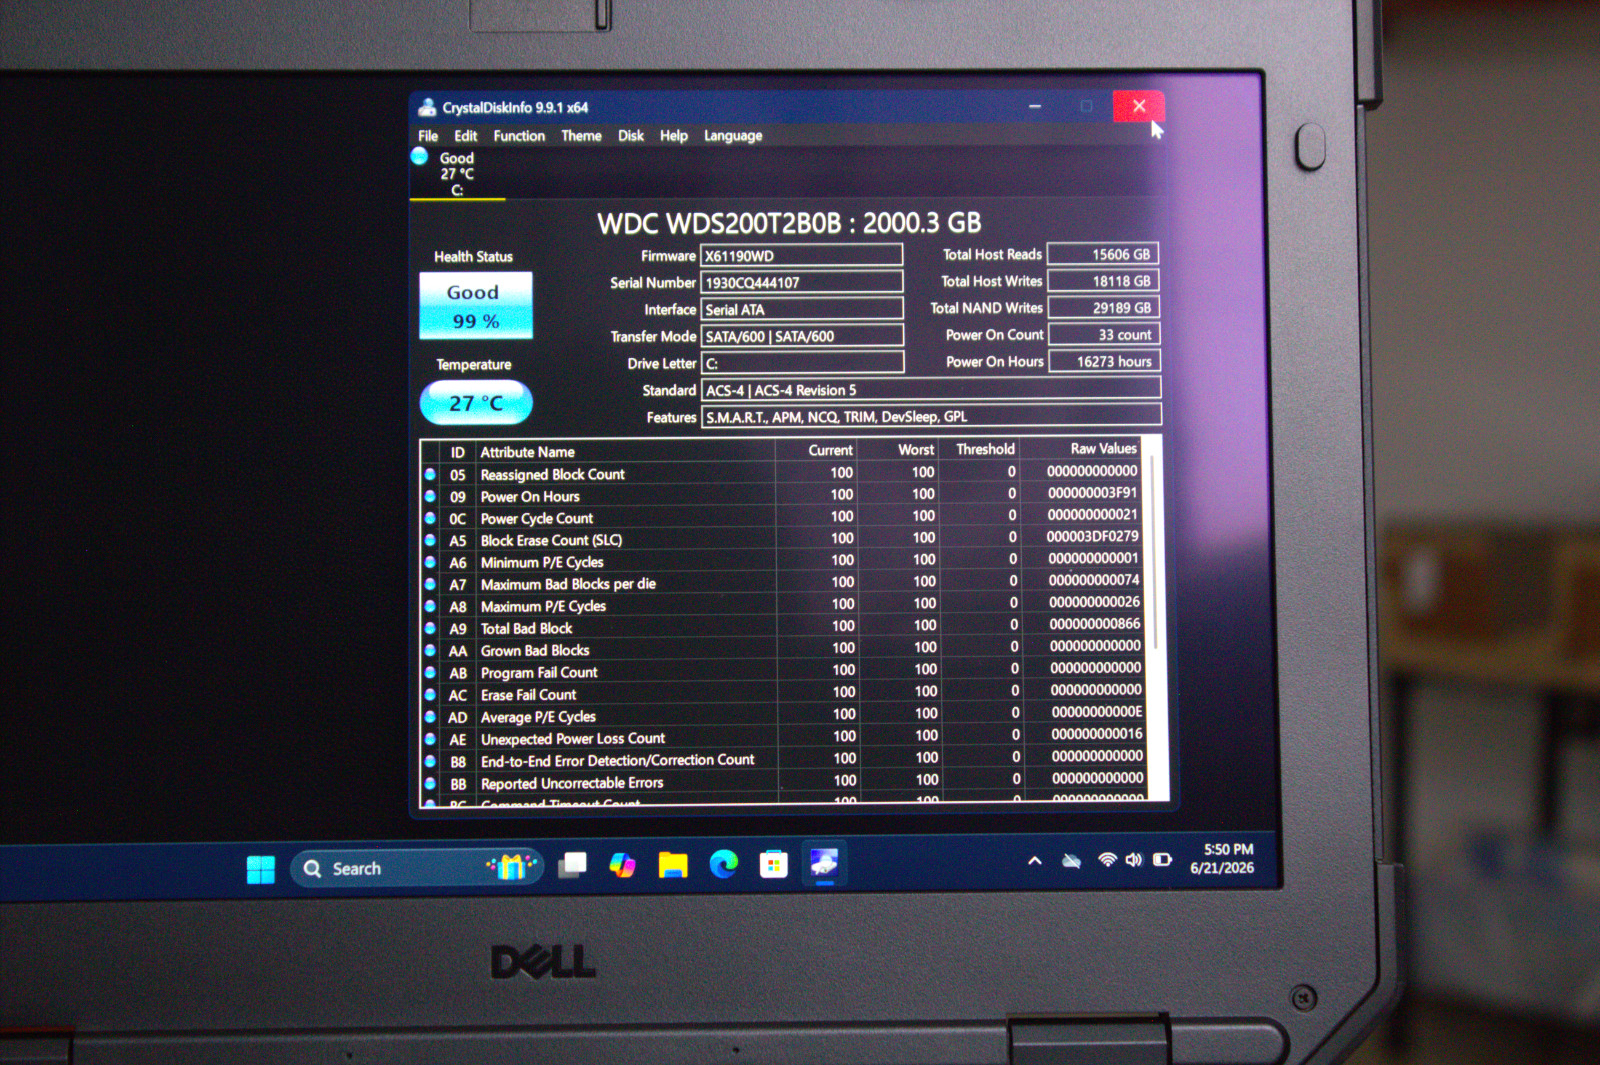
Task: Open Task View from the taskbar
Action: (x=573, y=865)
